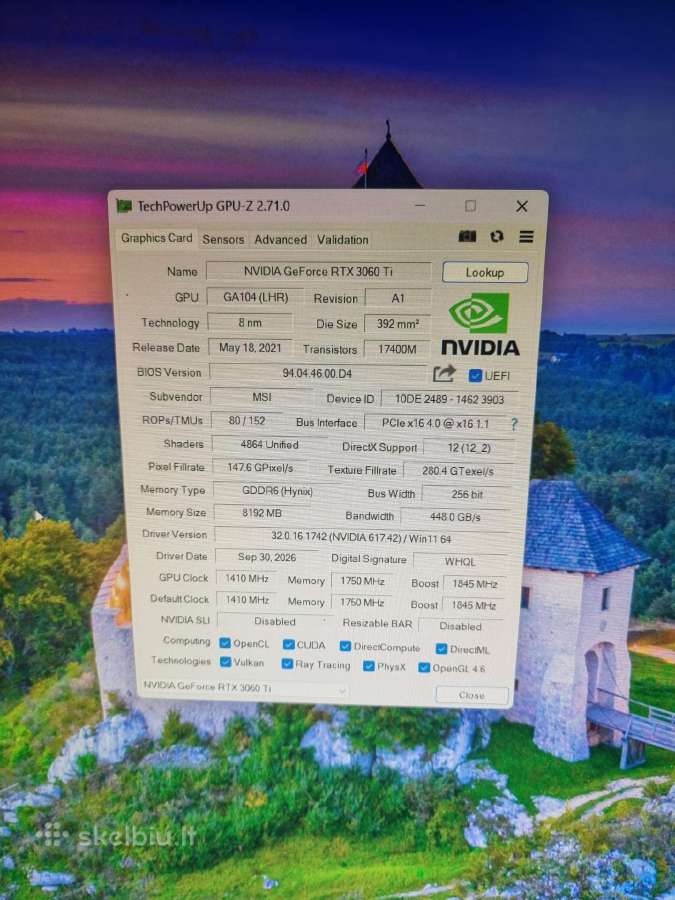The width and height of the screenshot is (675, 900).
Task: Click the BIOS Version field 94.04.46.00.D4
Action: pos(317,373)
